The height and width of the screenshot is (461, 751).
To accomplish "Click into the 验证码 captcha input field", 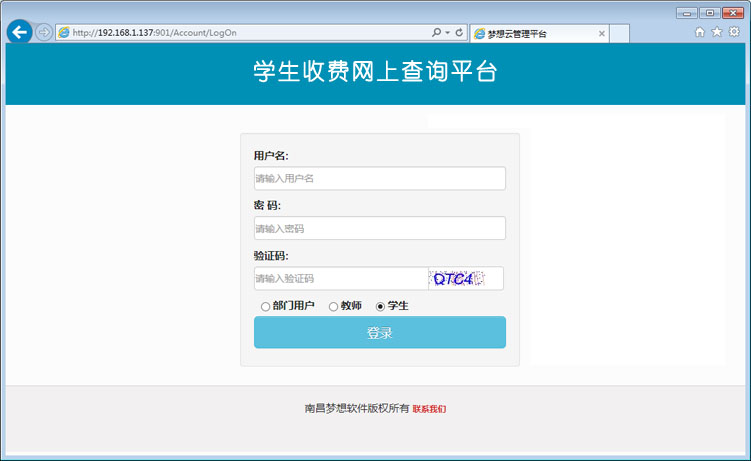I will click(340, 278).
